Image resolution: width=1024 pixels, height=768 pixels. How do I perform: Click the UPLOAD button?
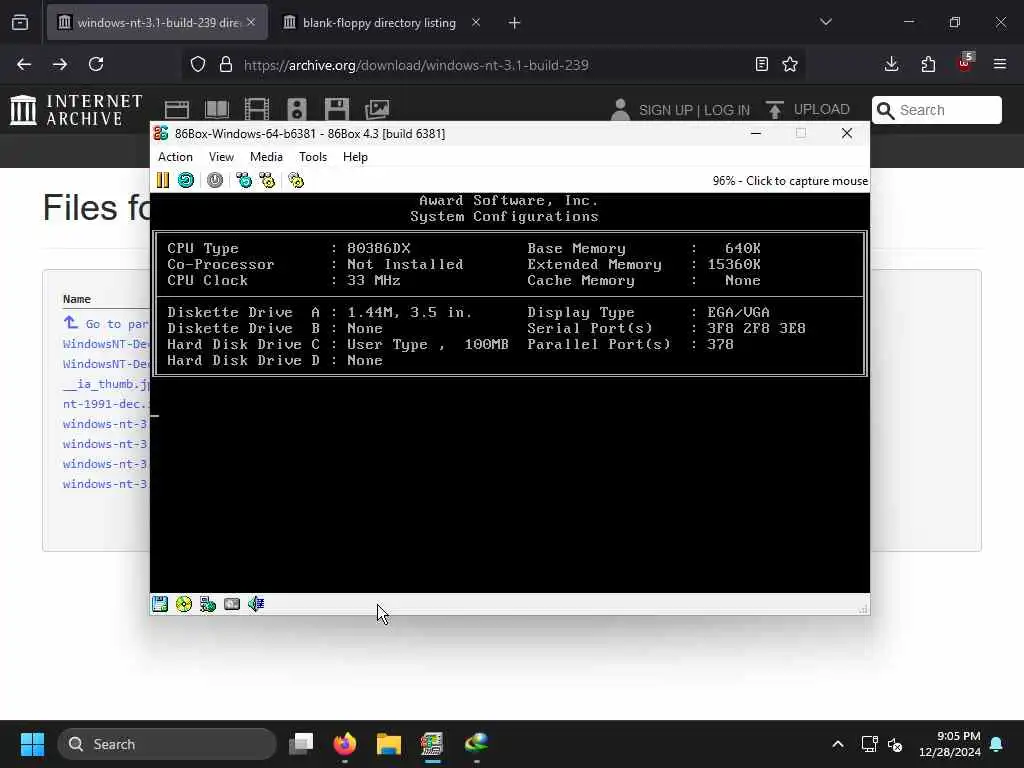click(x=808, y=110)
